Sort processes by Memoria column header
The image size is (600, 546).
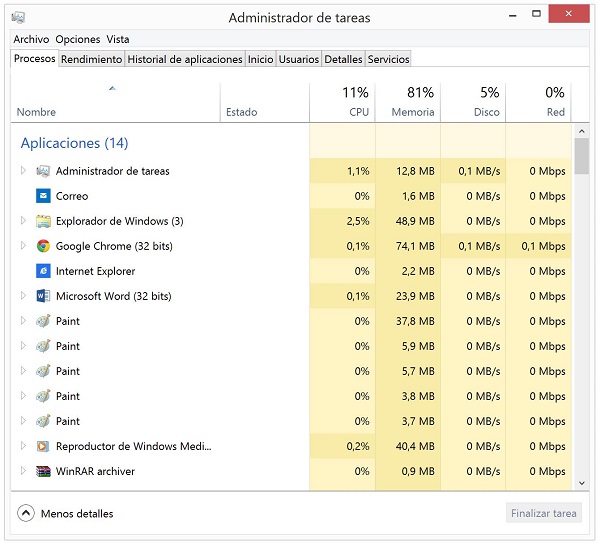point(407,102)
